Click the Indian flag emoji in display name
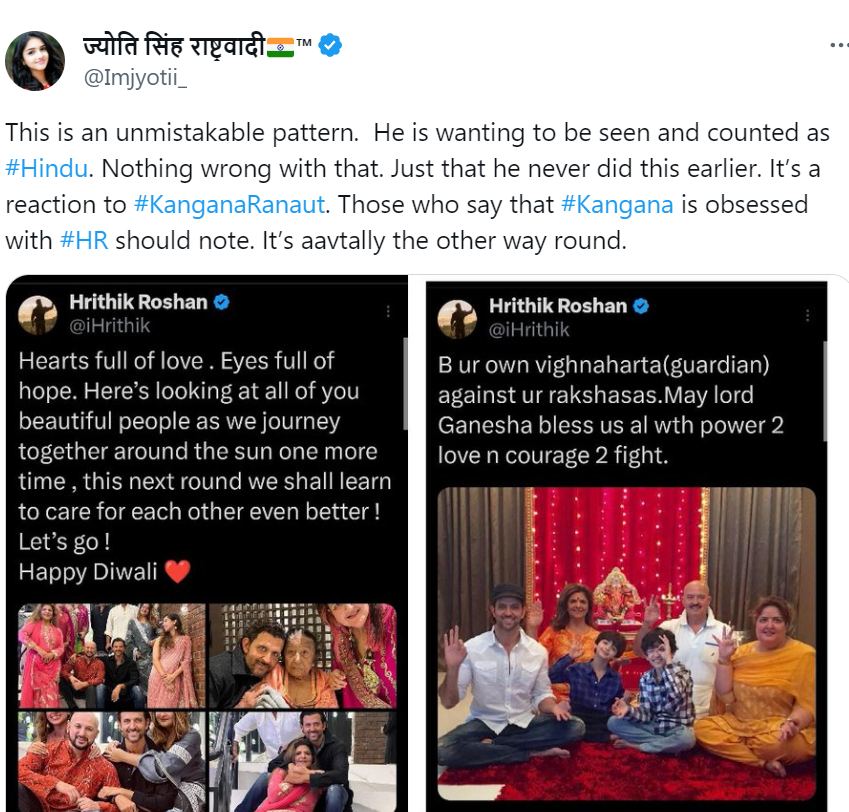Screen dimensions: 849x812 tap(280, 45)
